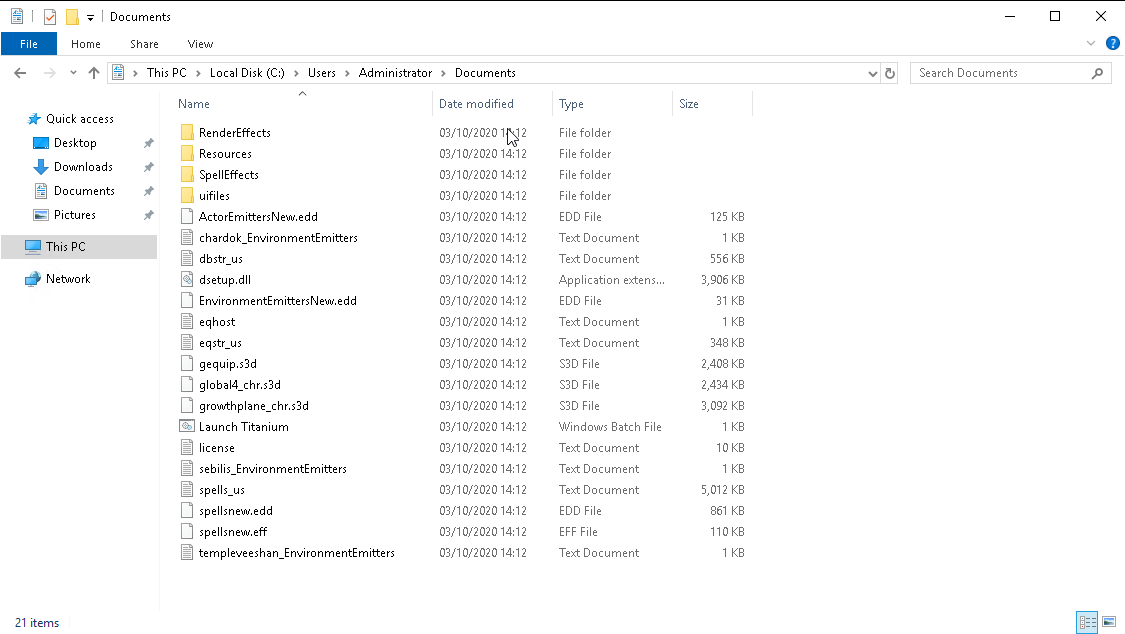
Task: Open Downloads in the navigation pane
Action: point(83,167)
